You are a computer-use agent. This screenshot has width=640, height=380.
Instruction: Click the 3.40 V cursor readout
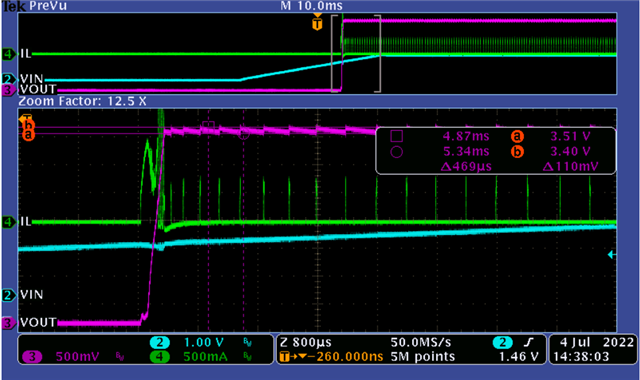[x=570, y=151]
